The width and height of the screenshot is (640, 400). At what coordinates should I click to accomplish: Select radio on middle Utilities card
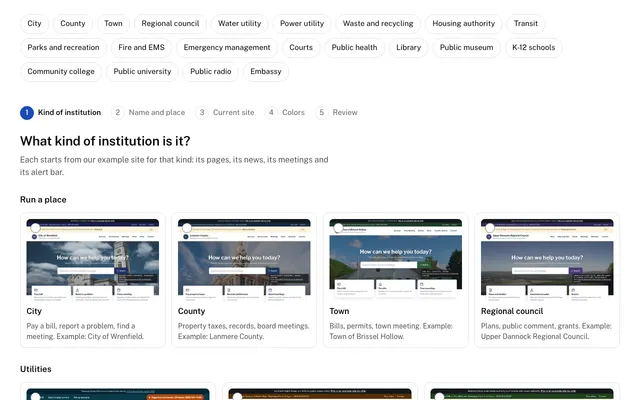click(x=238, y=397)
